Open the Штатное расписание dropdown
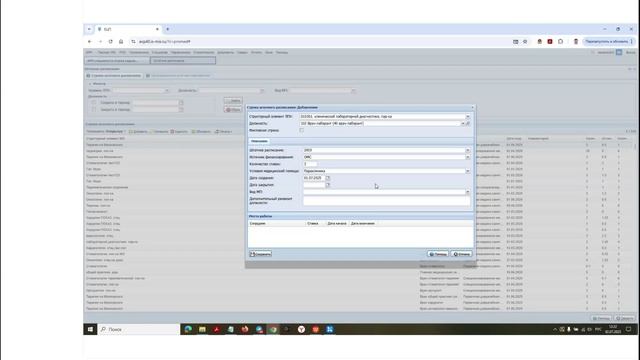640x360 pixels. pyautogui.click(x=468, y=150)
